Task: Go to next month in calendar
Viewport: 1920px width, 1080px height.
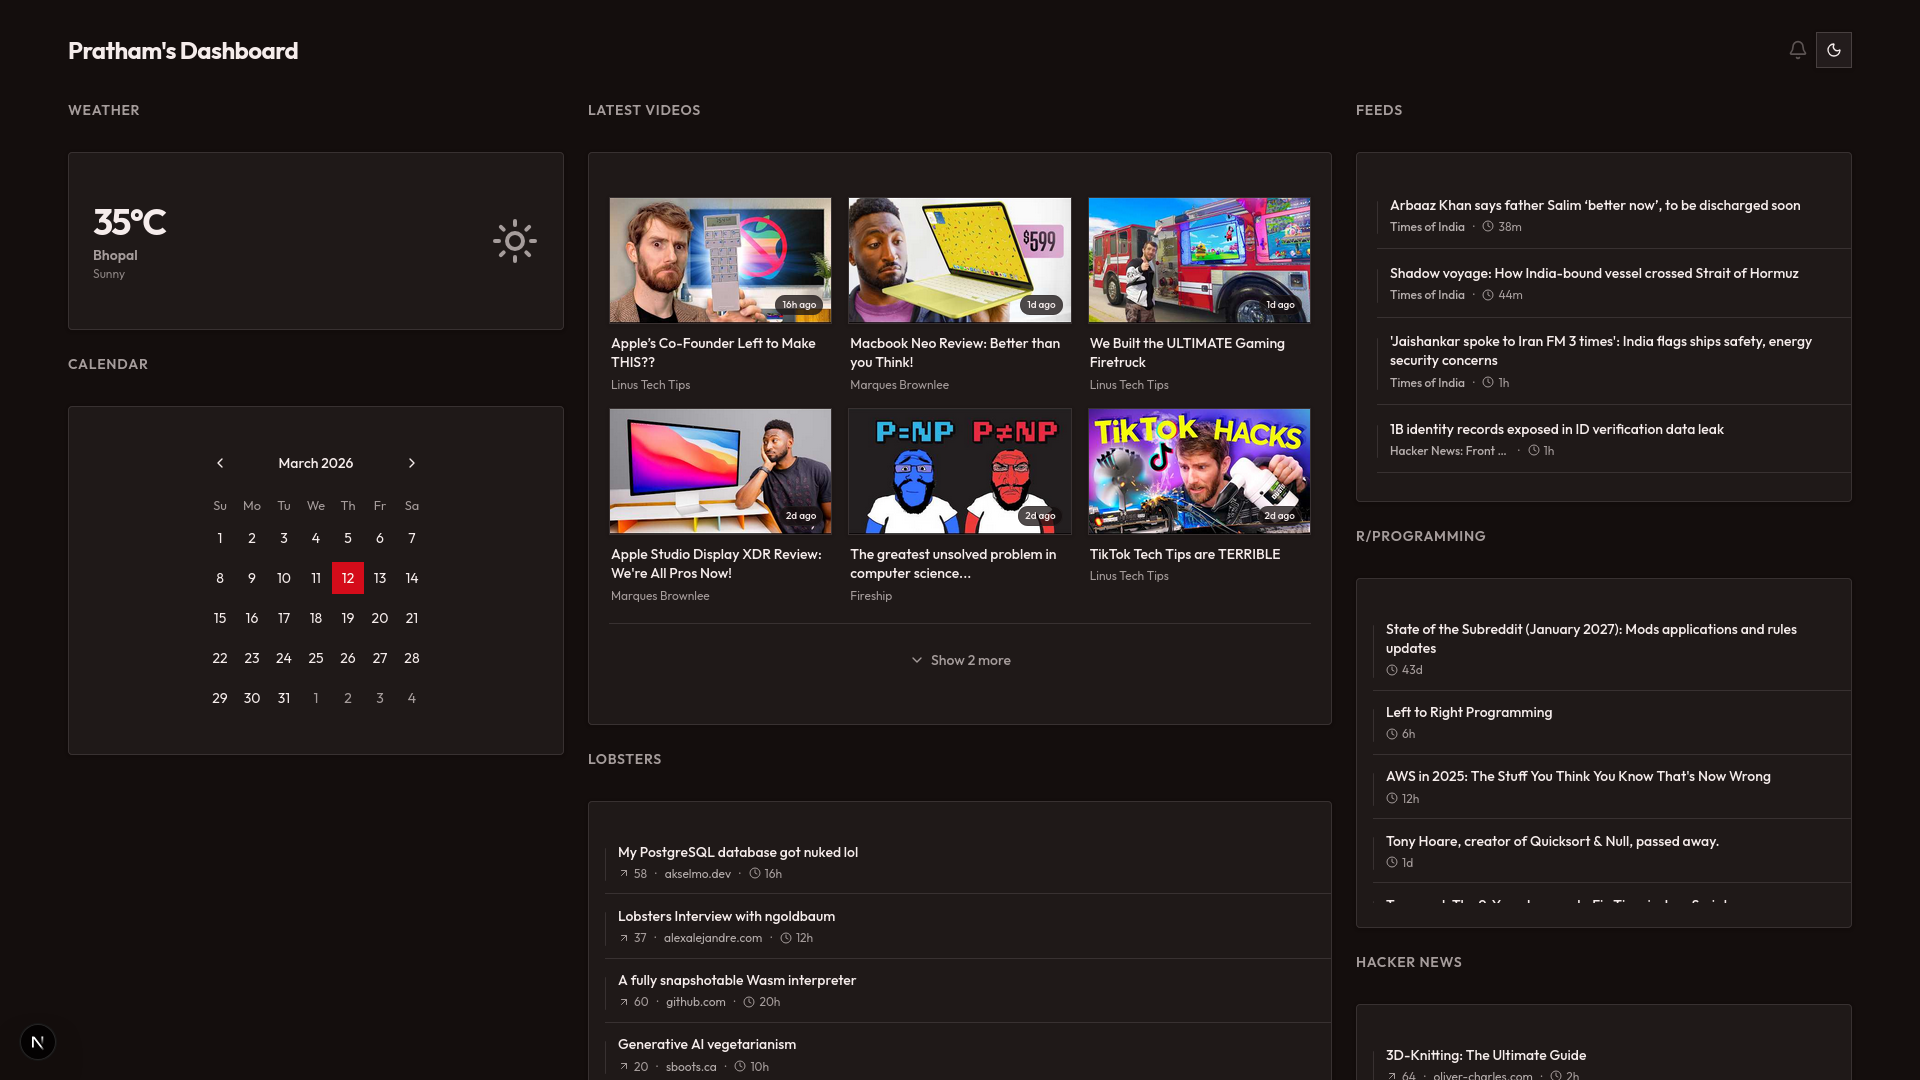Action: [x=412, y=463]
